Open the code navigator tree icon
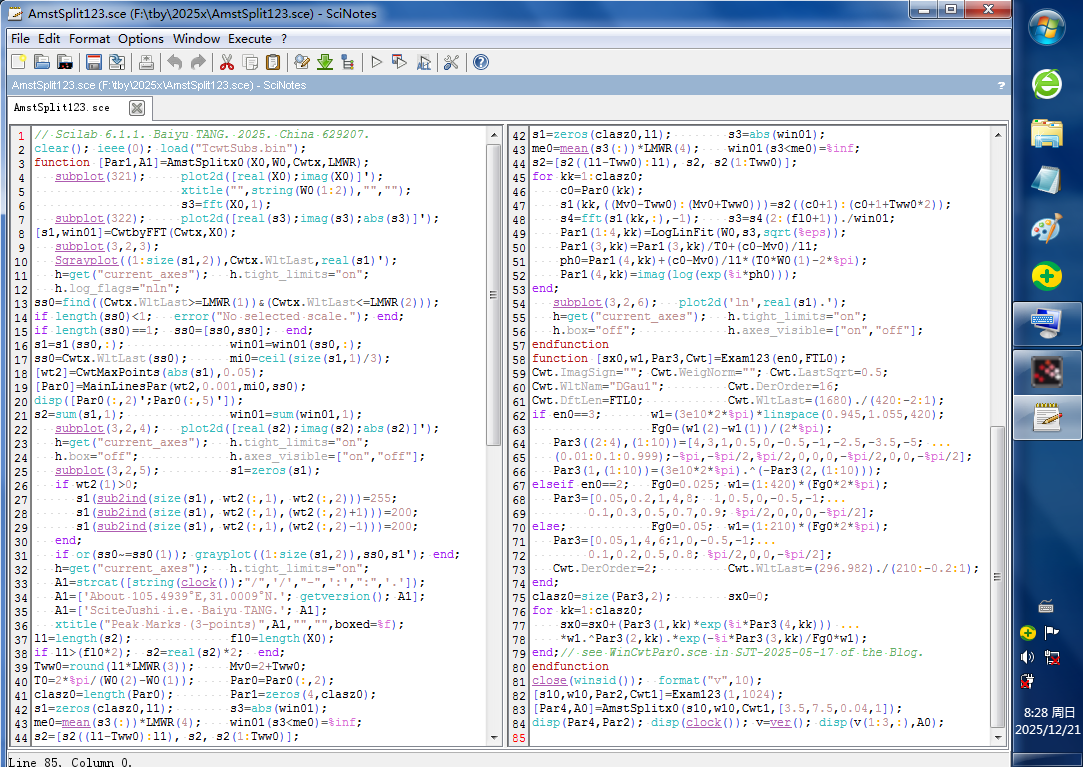Image resolution: width=1083 pixels, height=767 pixels. (347, 62)
